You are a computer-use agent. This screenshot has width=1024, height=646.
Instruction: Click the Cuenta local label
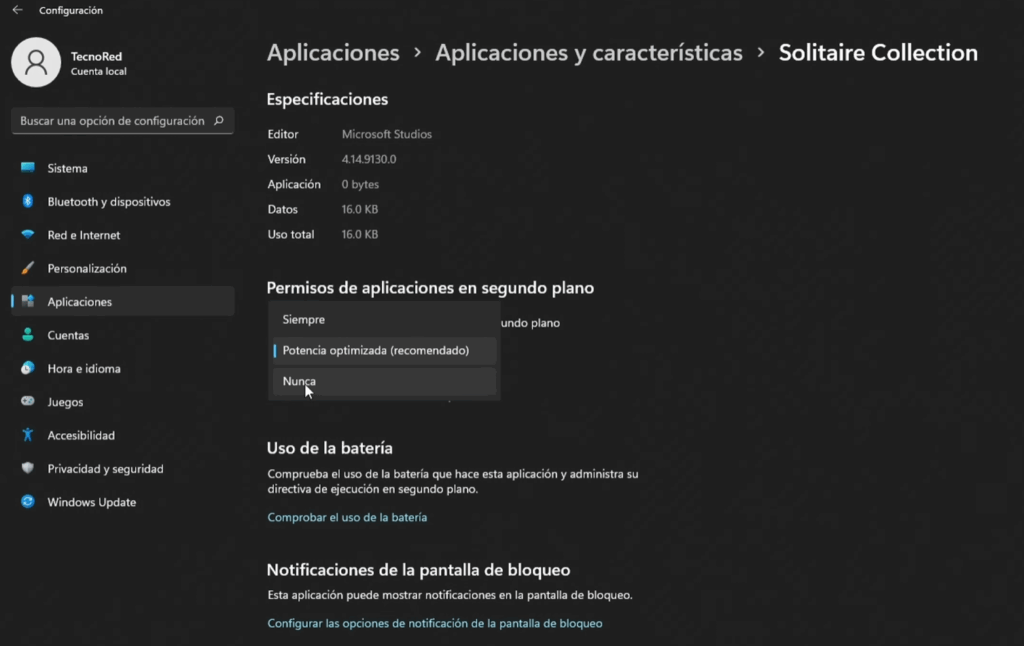click(99, 71)
